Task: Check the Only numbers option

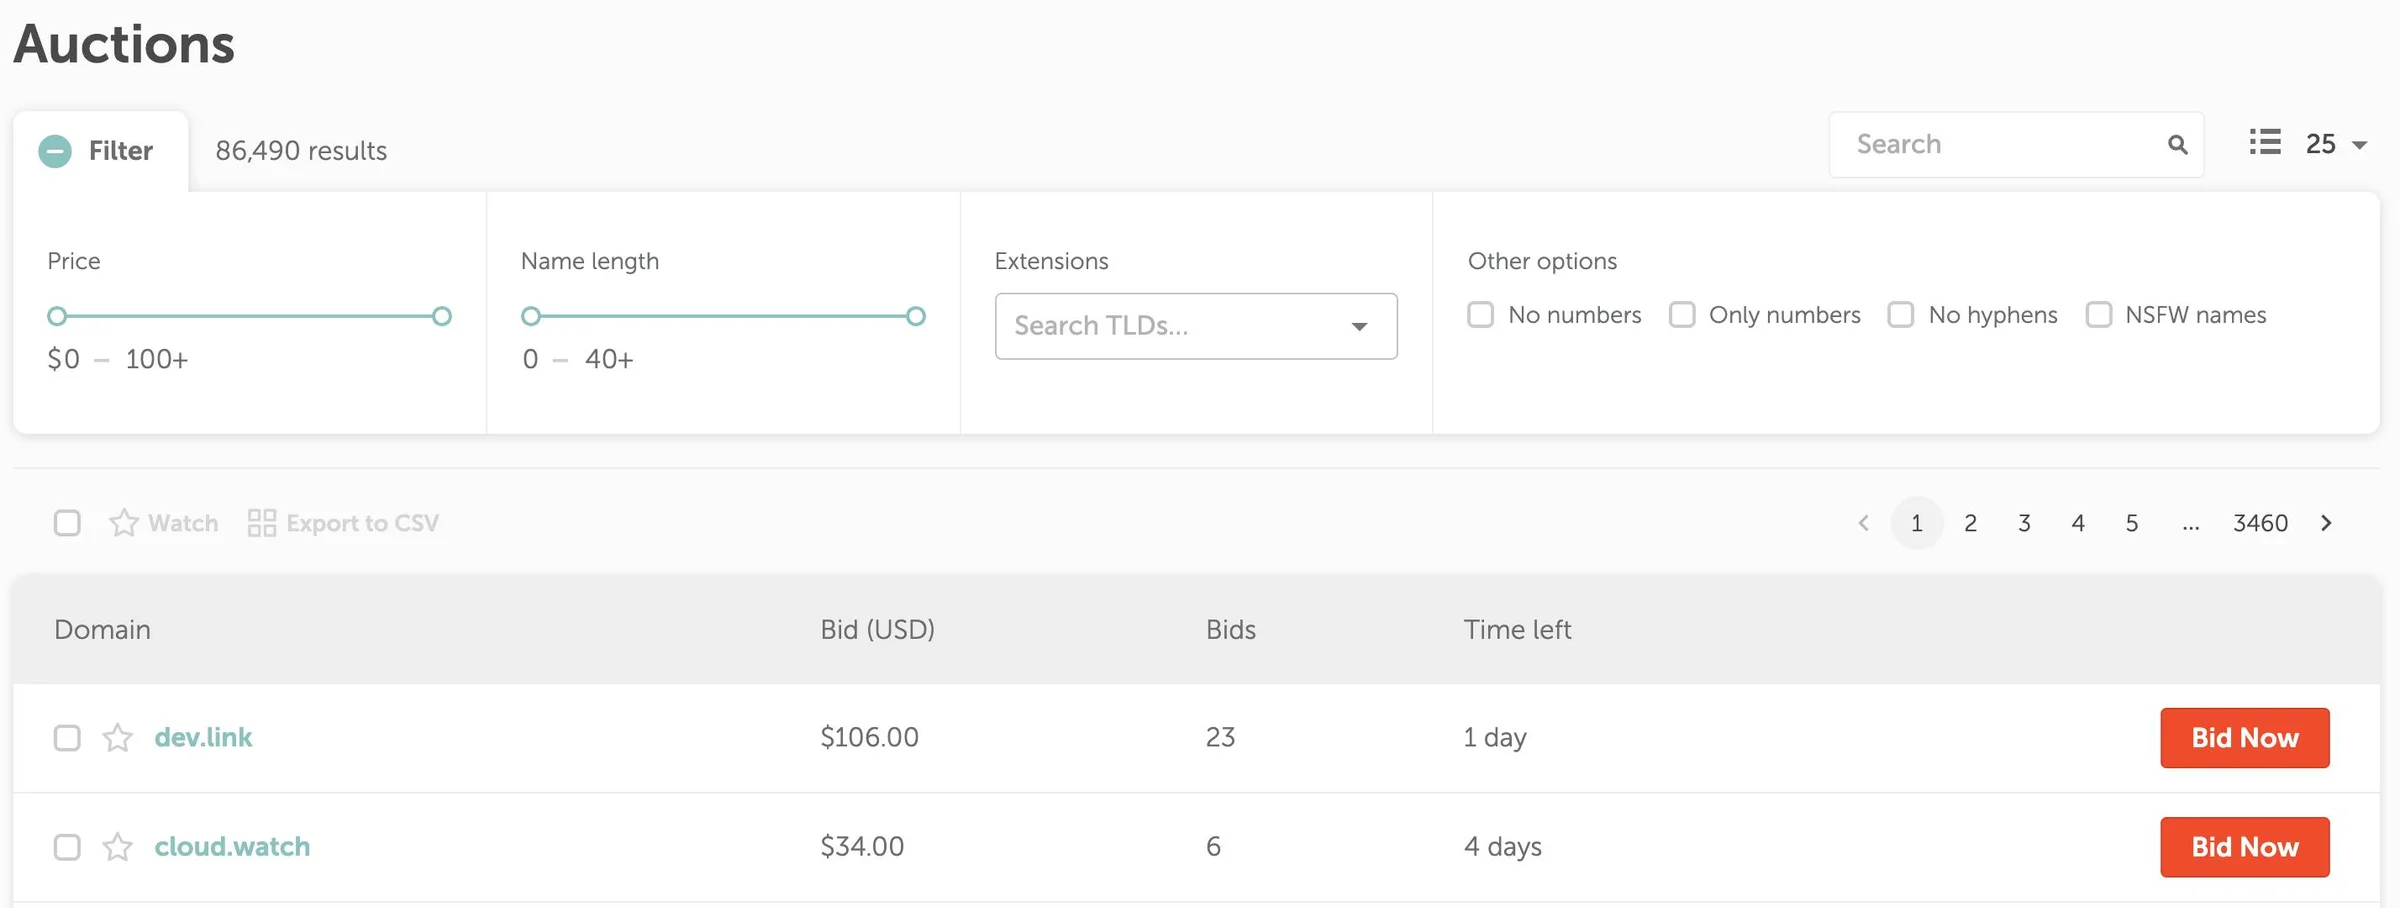Action: (x=1683, y=315)
